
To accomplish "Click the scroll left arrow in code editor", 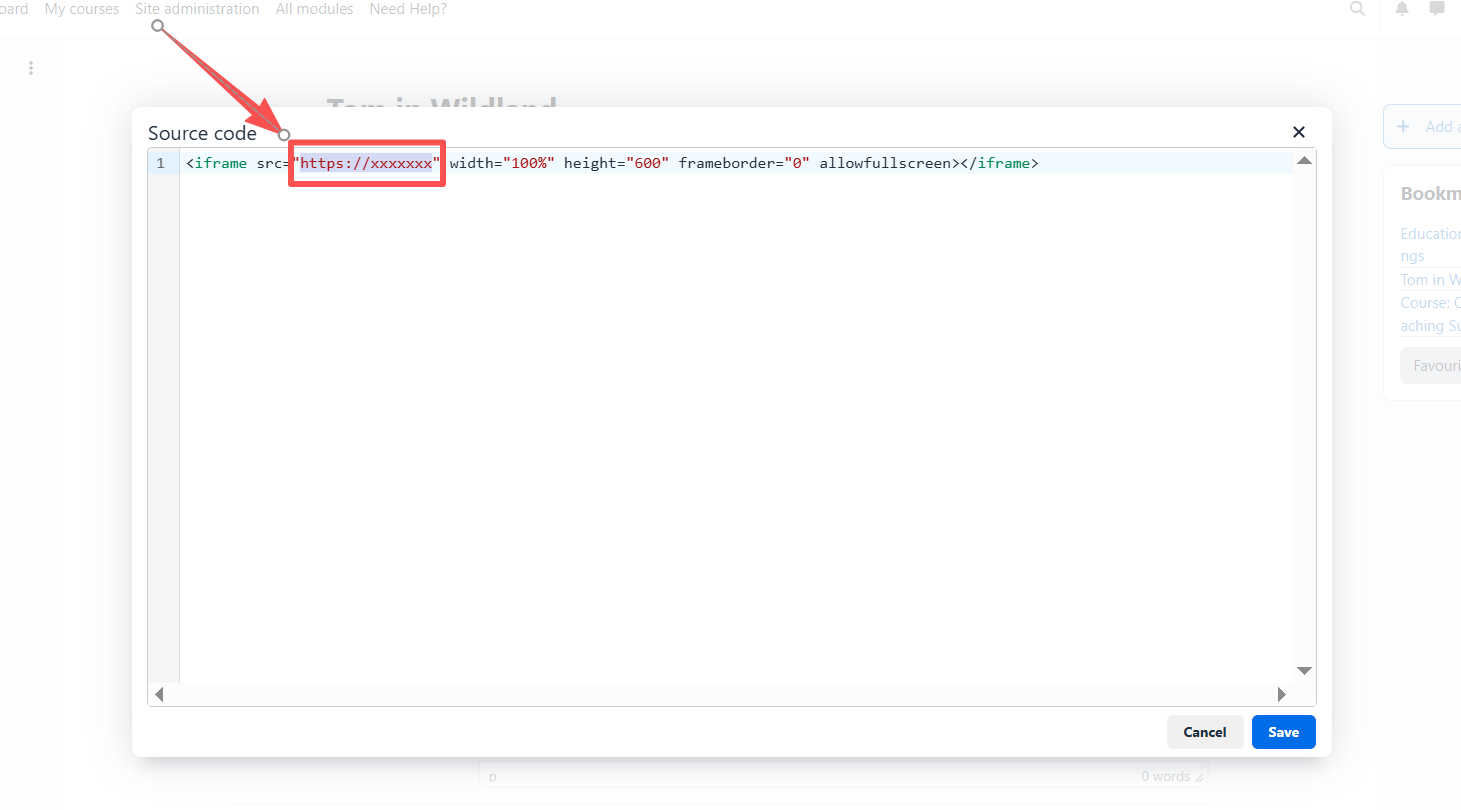I will (x=159, y=694).
